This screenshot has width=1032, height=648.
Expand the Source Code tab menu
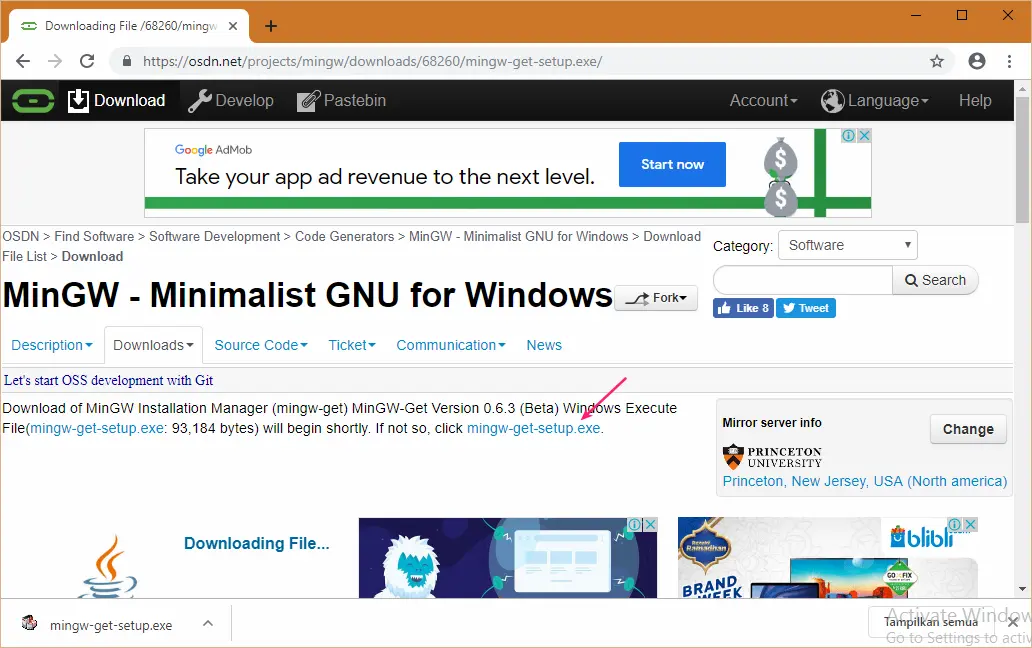pos(261,345)
